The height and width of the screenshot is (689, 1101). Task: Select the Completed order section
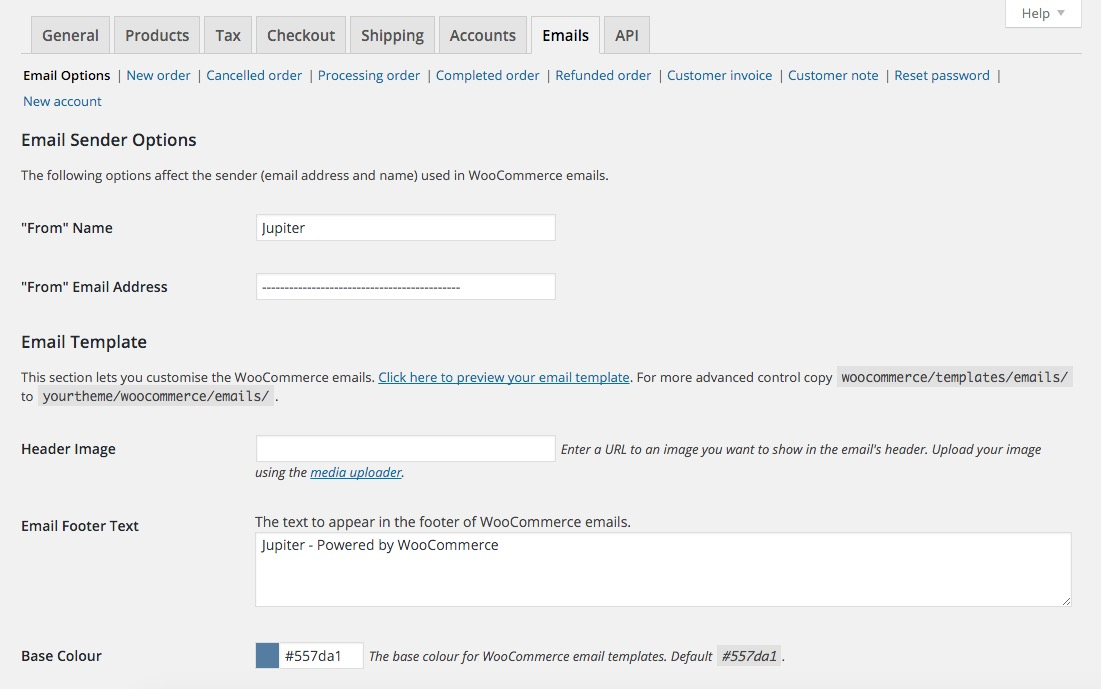[488, 75]
